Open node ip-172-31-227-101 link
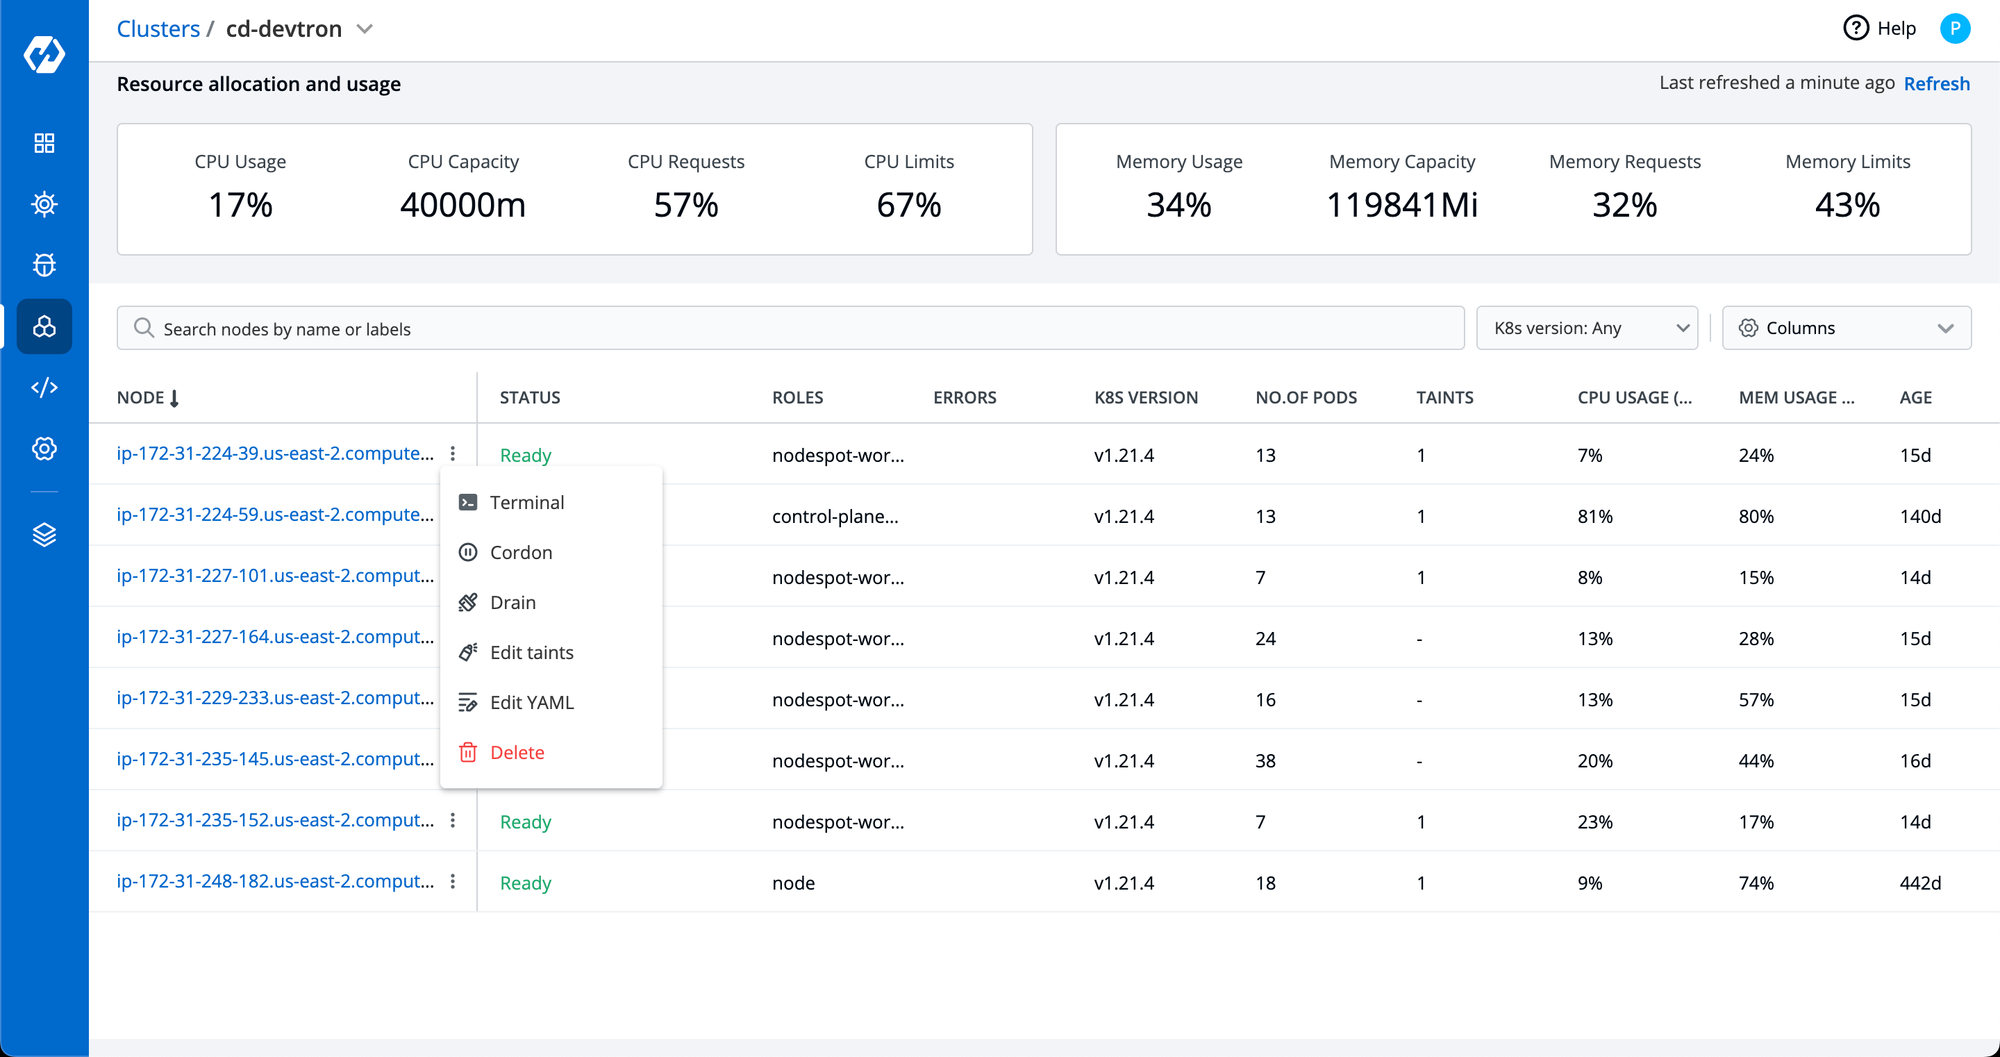Viewport: 2000px width, 1057px height. coord(275,575)
